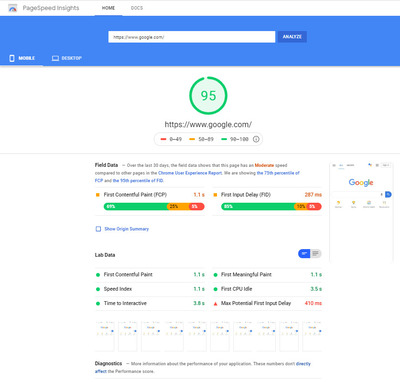Open the HOME tab
The image size is (400, 382).
(x=108, y=8)
